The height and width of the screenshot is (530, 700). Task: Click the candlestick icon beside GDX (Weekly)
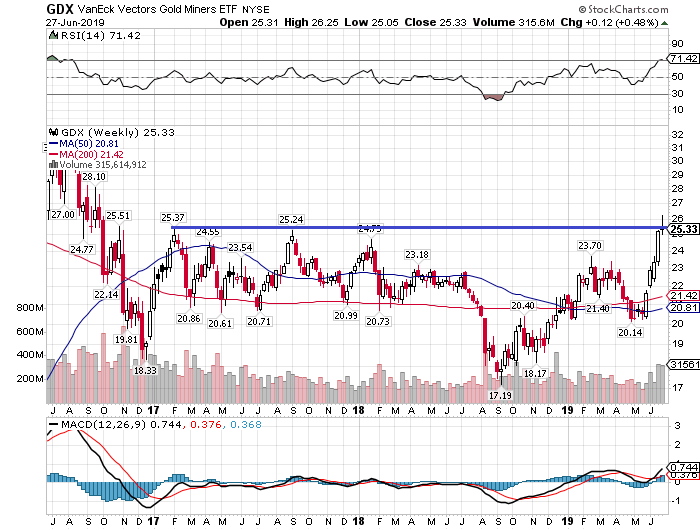[54, 132]
